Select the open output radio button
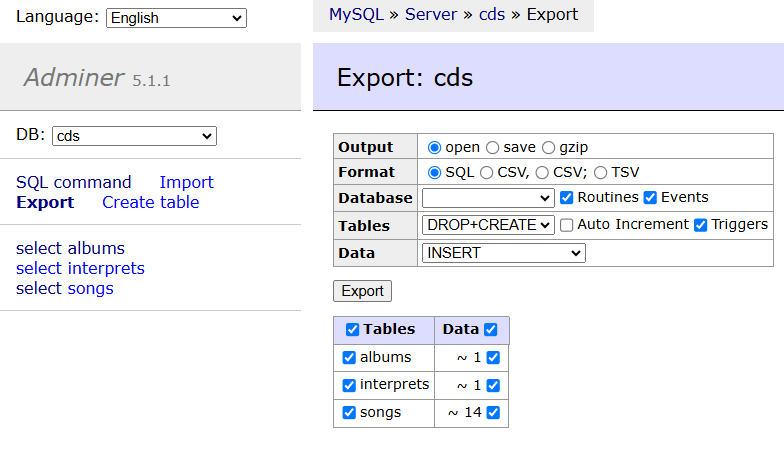784x450 pixels. point(434,148)
